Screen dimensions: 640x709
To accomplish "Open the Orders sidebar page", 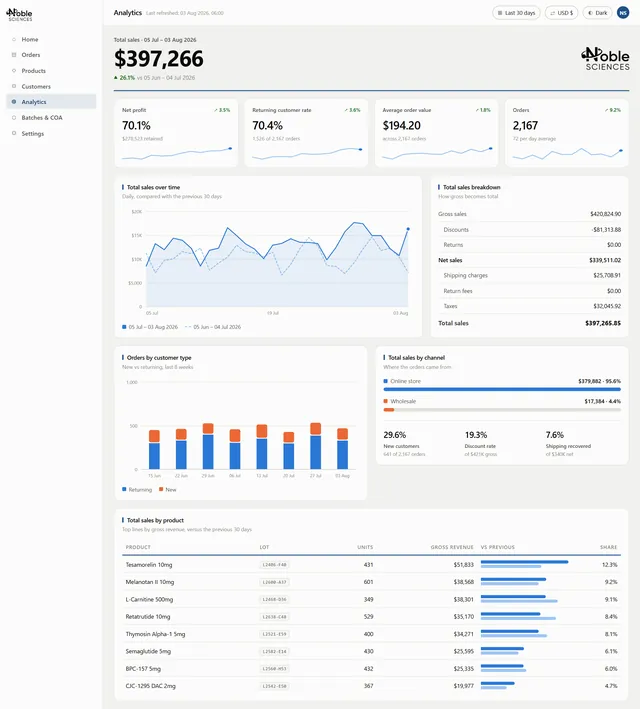I will point(31,55).
